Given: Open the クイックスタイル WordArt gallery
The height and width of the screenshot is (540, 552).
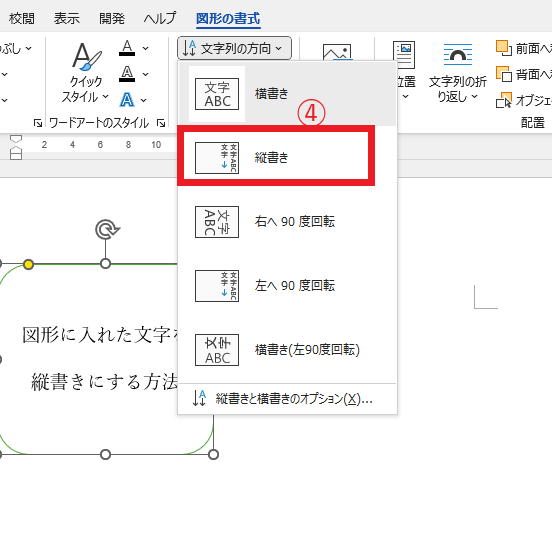Looking at the screenshot, I should coord(86,72).
